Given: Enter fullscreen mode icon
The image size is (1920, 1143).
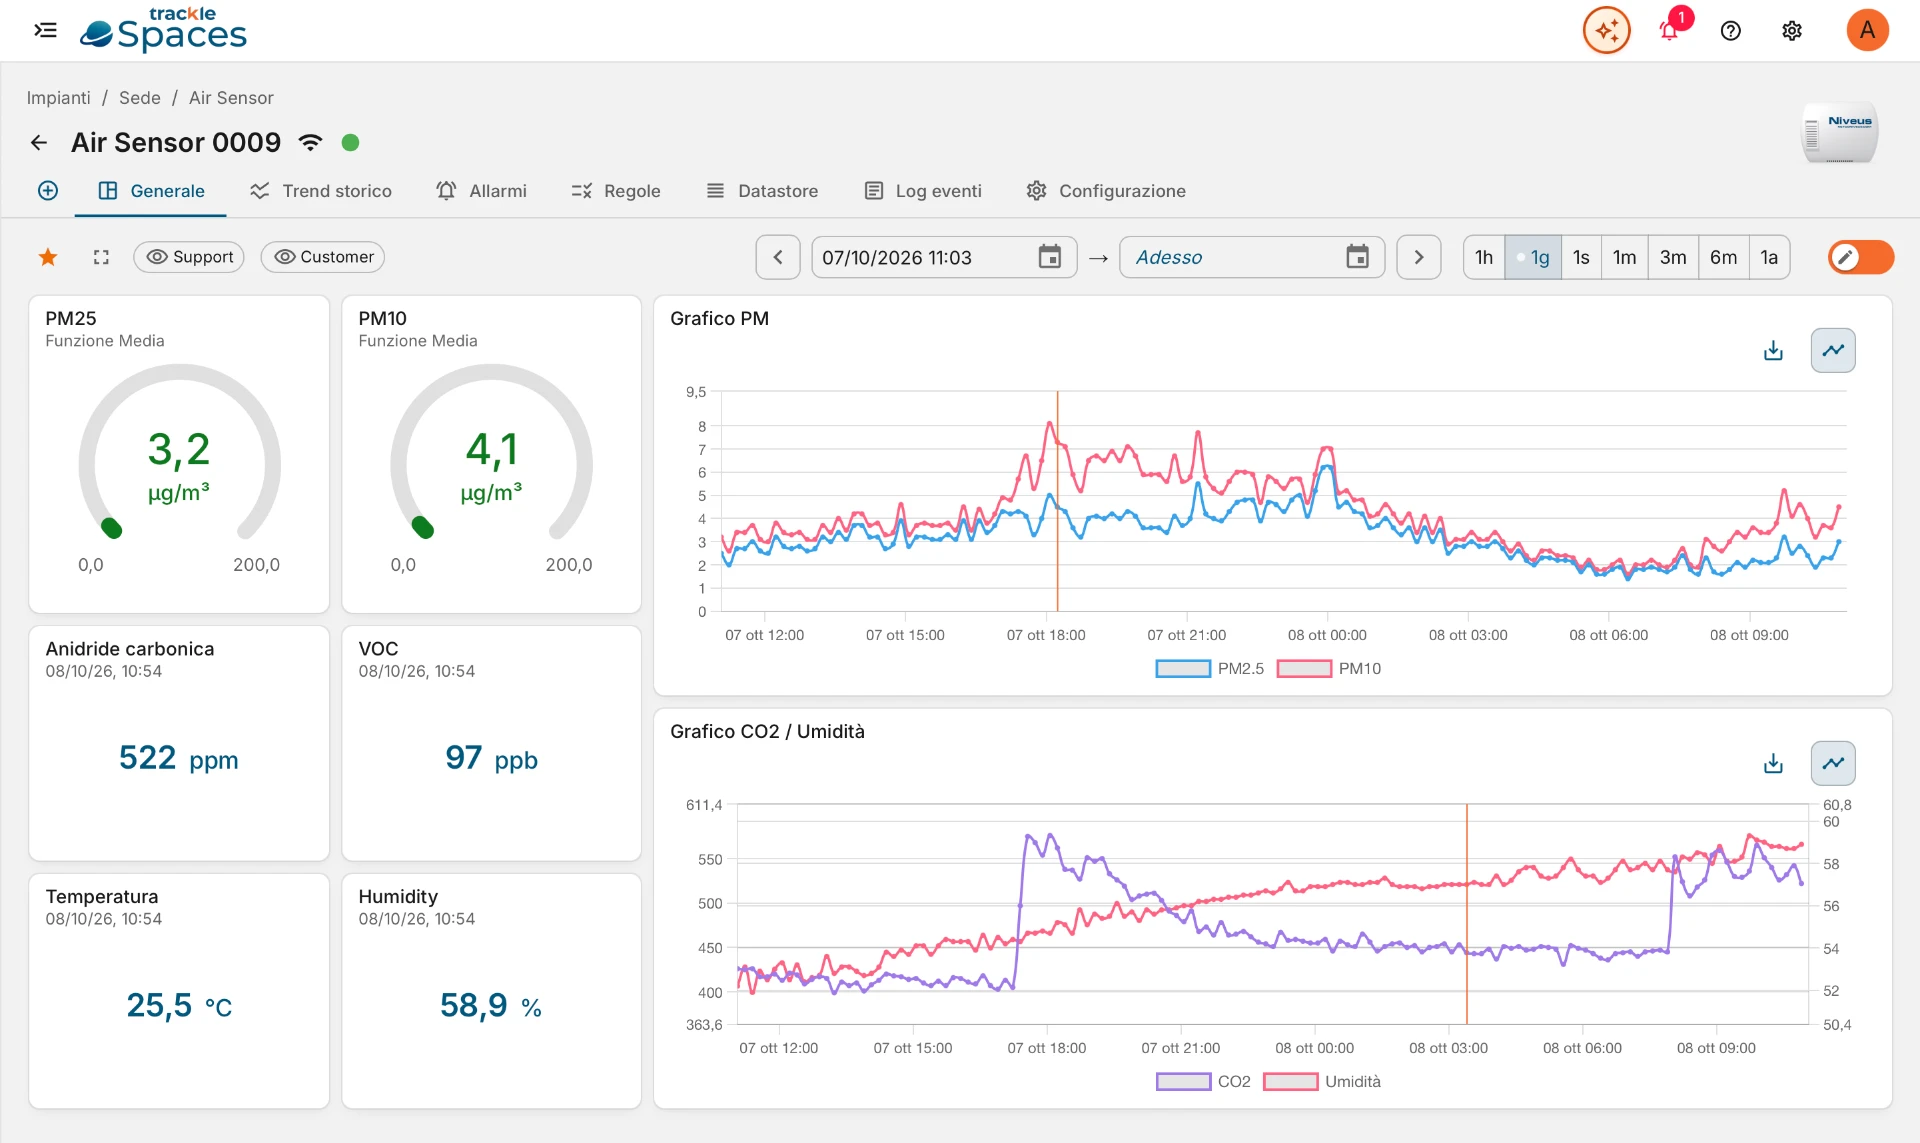Looking at the screenshot, I should (101, 257).
